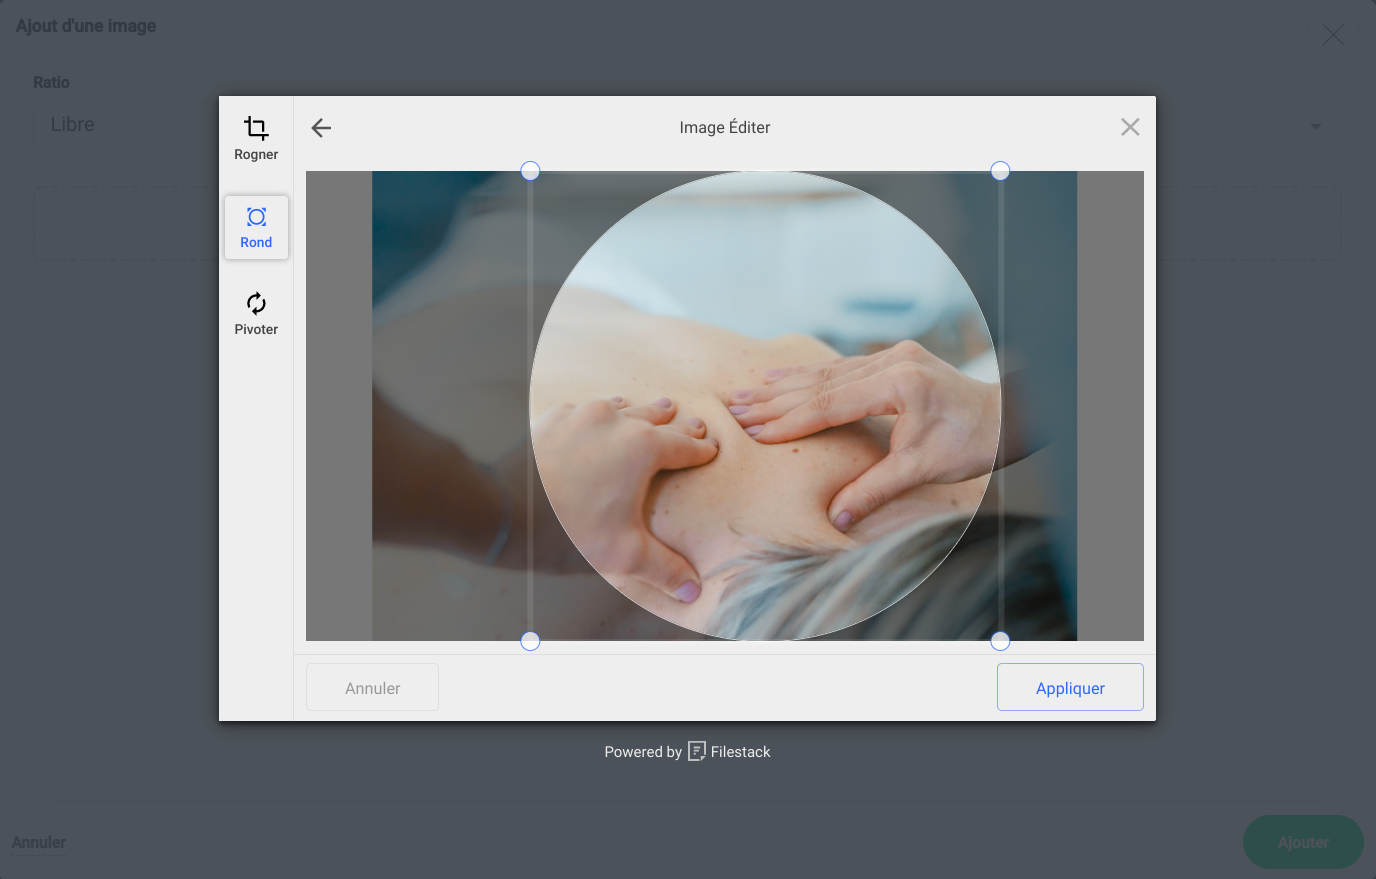Grab the top-right crop handle
The image size is (1376, 879).
[1000, 171]
